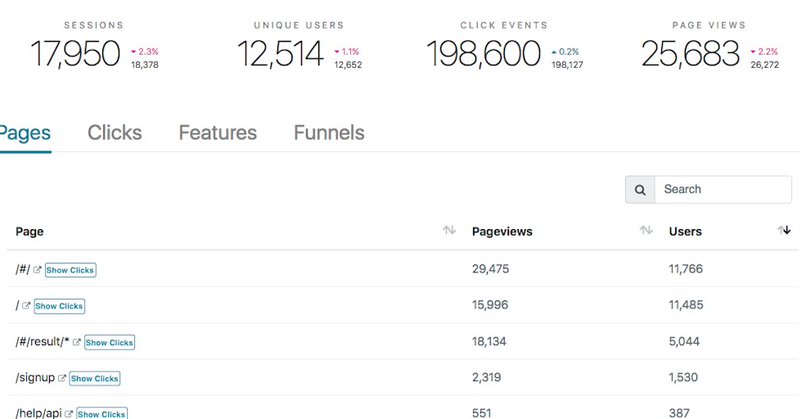This screenshot has height=419, width=800.
Task: Switch to the Features tab
Action: [x=218, y=133]
